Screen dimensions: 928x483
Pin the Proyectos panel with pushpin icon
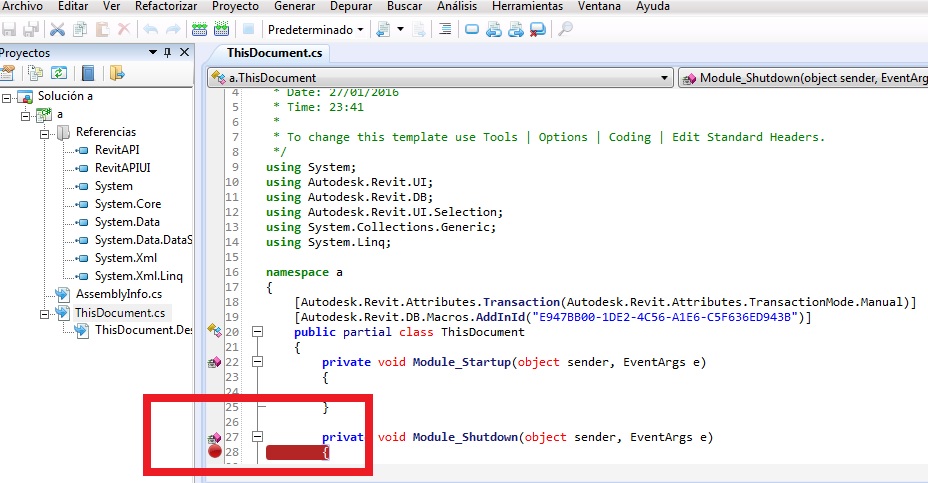pos(166,52)
